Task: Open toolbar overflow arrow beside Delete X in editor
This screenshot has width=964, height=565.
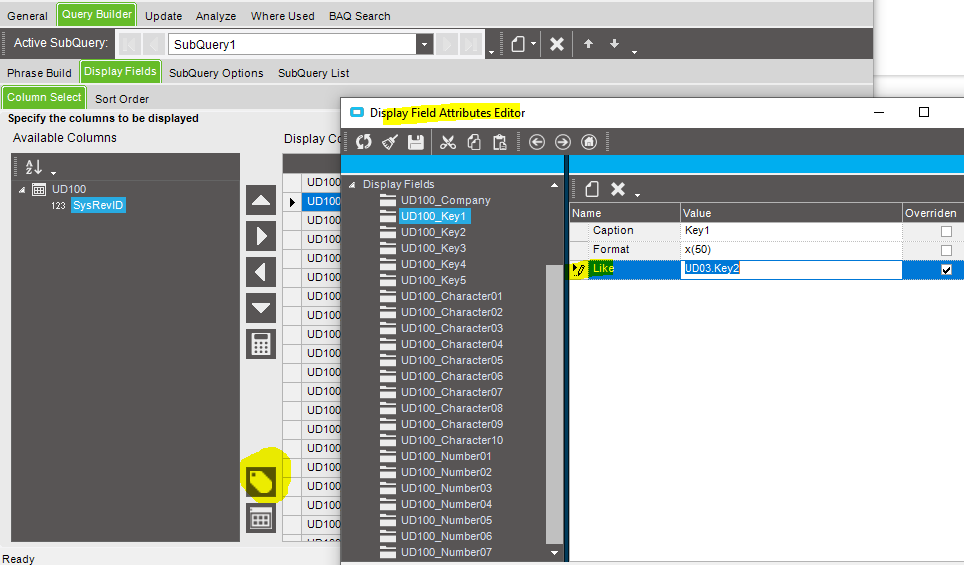Action: [x=638, y=195]
